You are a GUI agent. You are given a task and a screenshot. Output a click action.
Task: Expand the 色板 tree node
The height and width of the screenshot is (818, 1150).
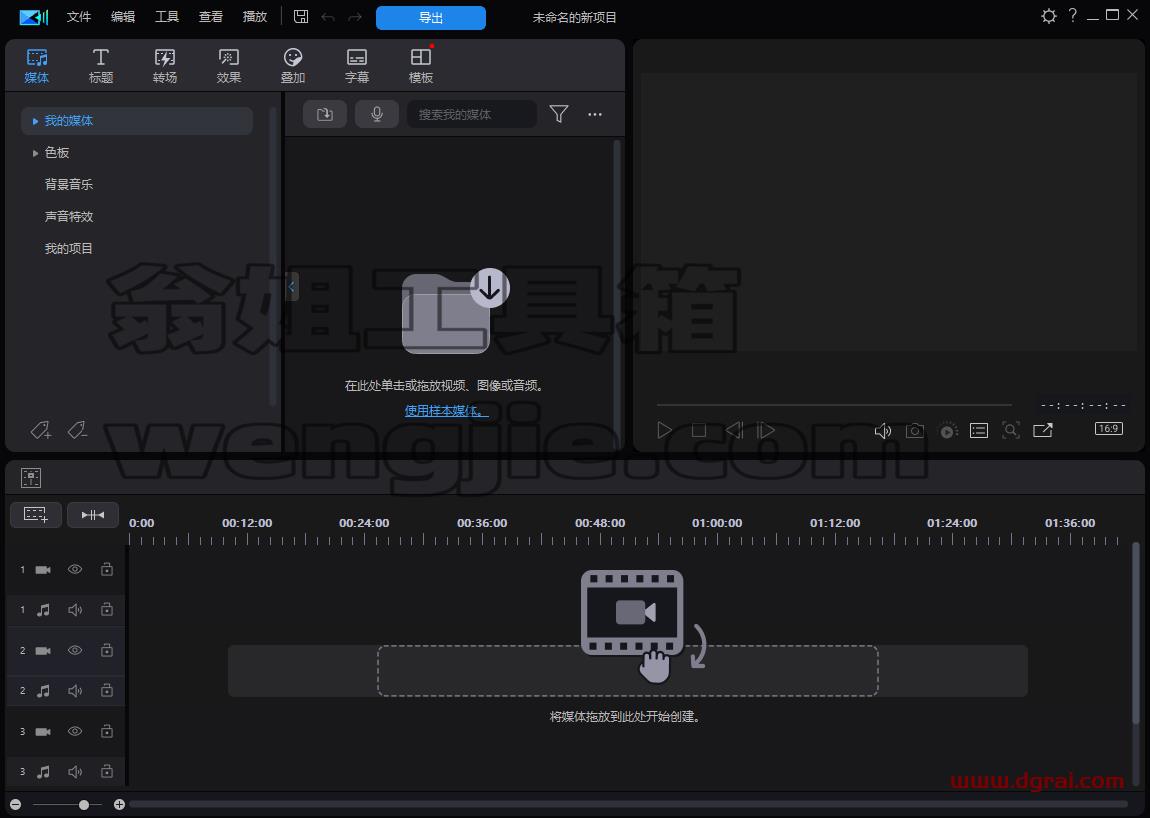(x=34, y=153)
